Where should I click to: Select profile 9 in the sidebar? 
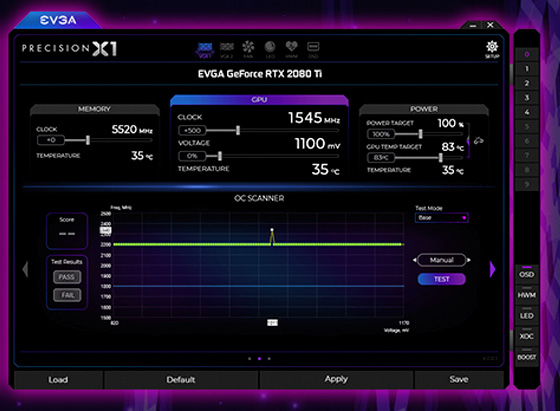[527, 184]
